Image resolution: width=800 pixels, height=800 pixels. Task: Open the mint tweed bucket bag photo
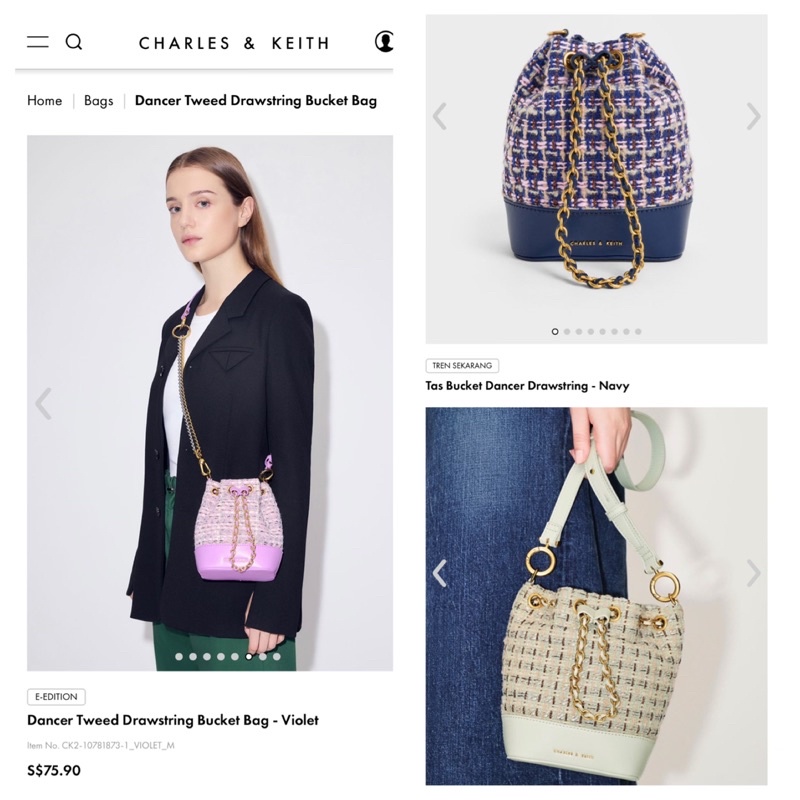596,596
